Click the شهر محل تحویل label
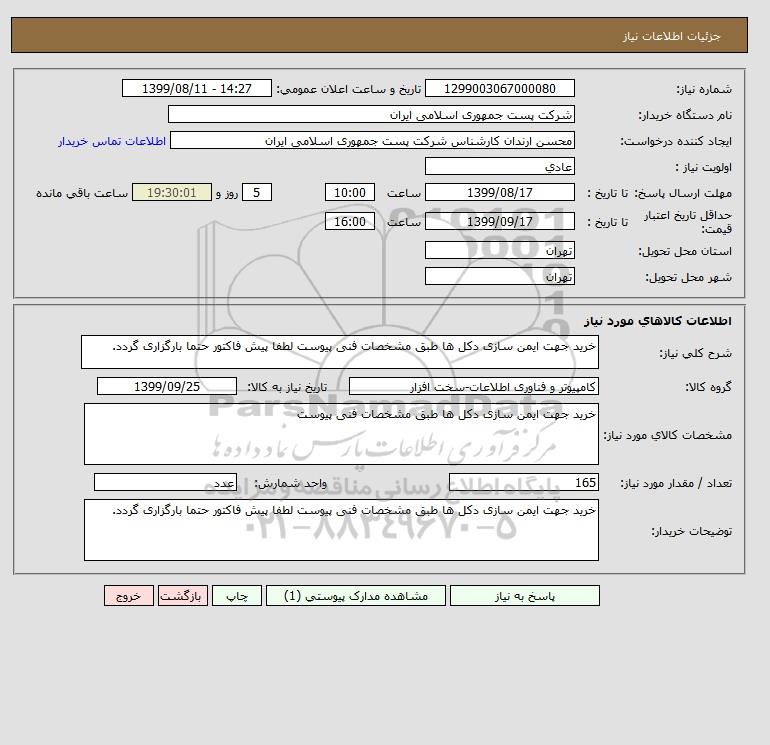This screenshot has width=770, height=745. click(688, 277)
